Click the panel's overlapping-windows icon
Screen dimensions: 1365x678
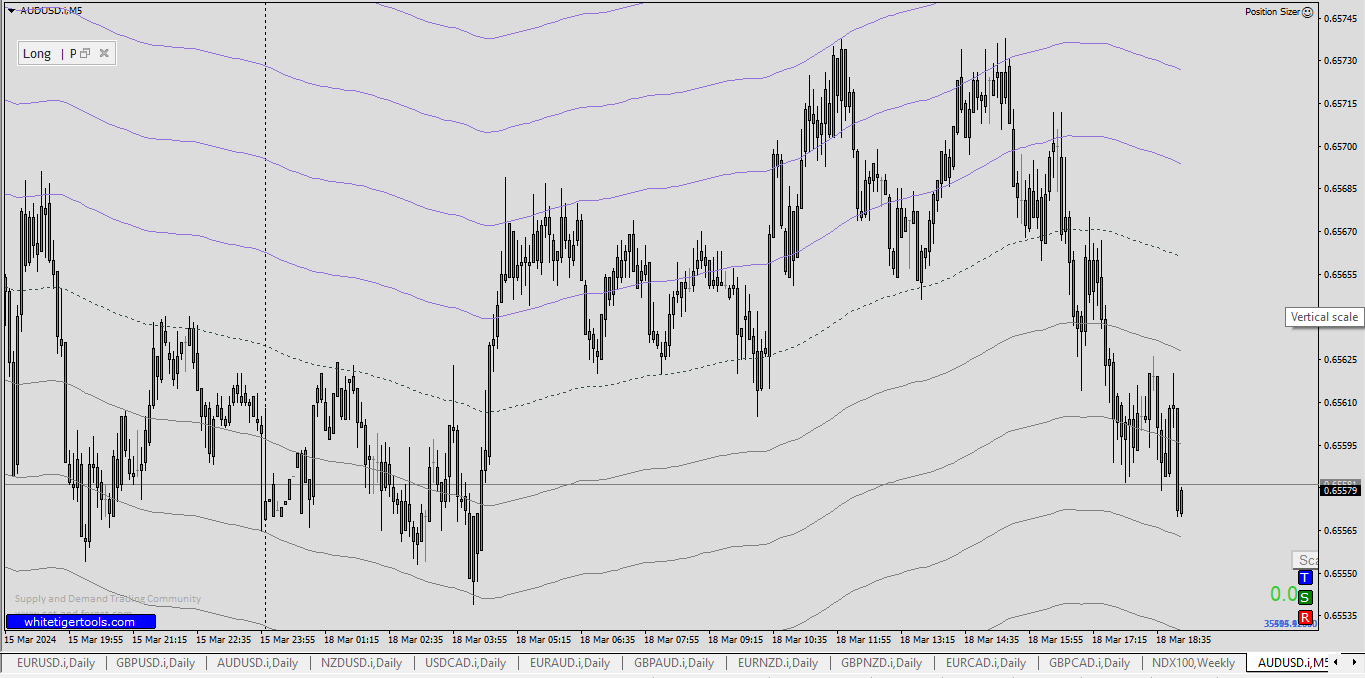(x=85, y=53)
